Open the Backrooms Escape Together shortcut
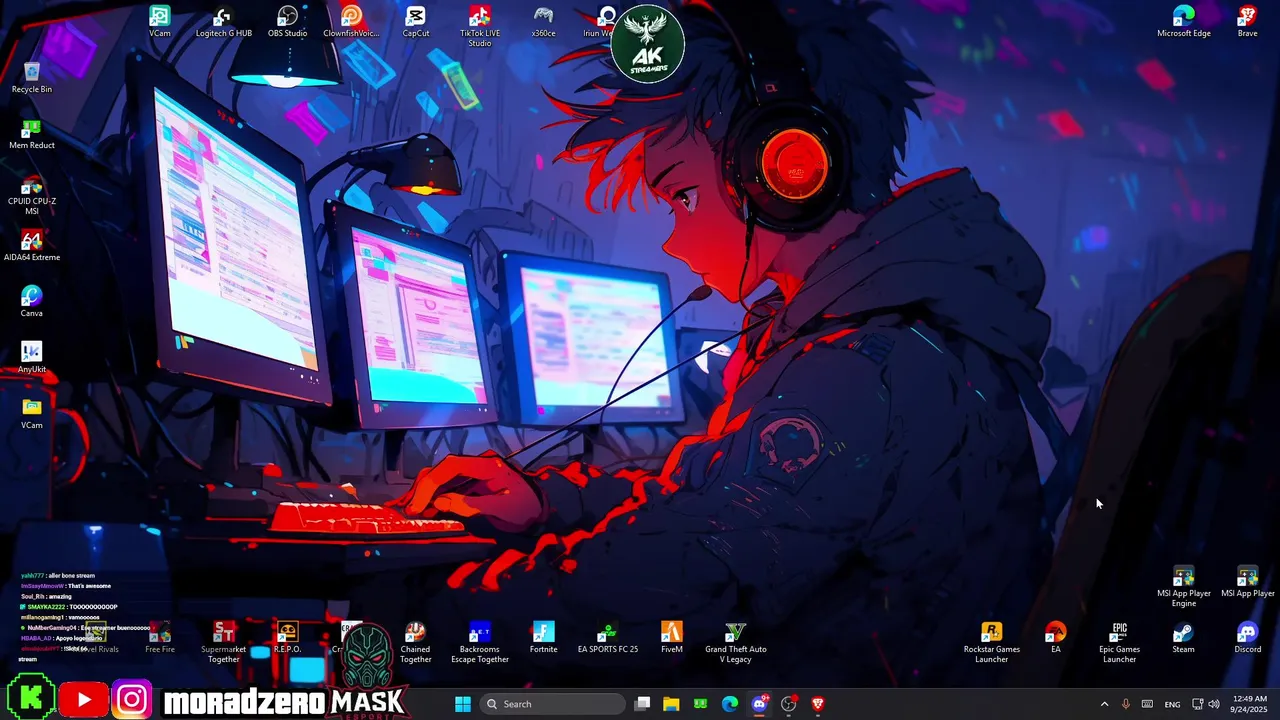Image resolution: width=1280 pixels, height=720 pixels. pos(480,642)
